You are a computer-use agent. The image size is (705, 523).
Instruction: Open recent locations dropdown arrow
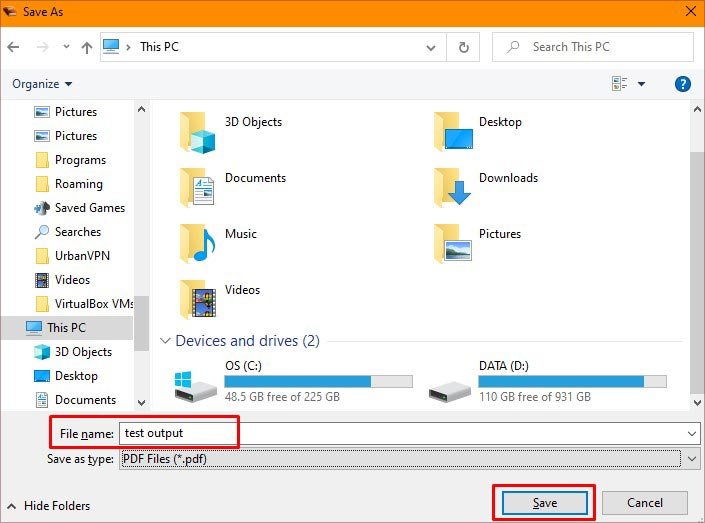click(66, 46)
